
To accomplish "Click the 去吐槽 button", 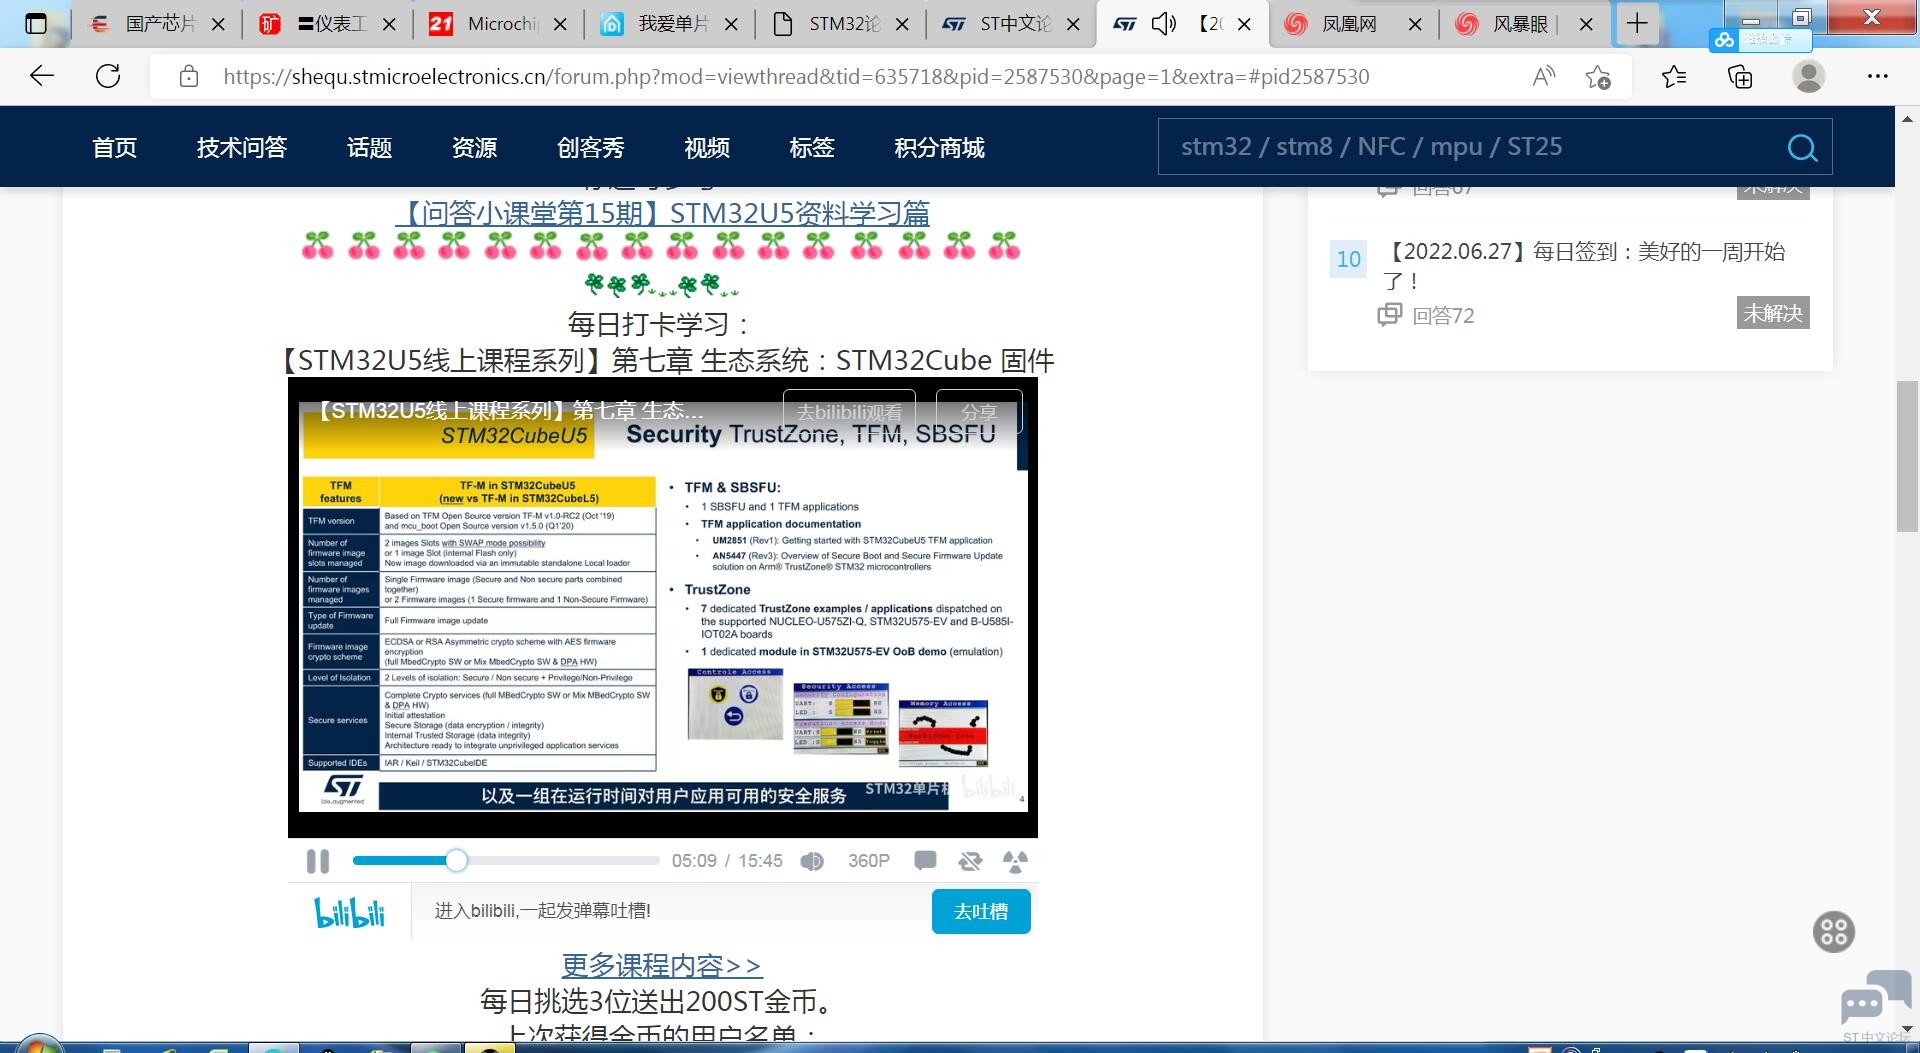I will click(981, 912).
